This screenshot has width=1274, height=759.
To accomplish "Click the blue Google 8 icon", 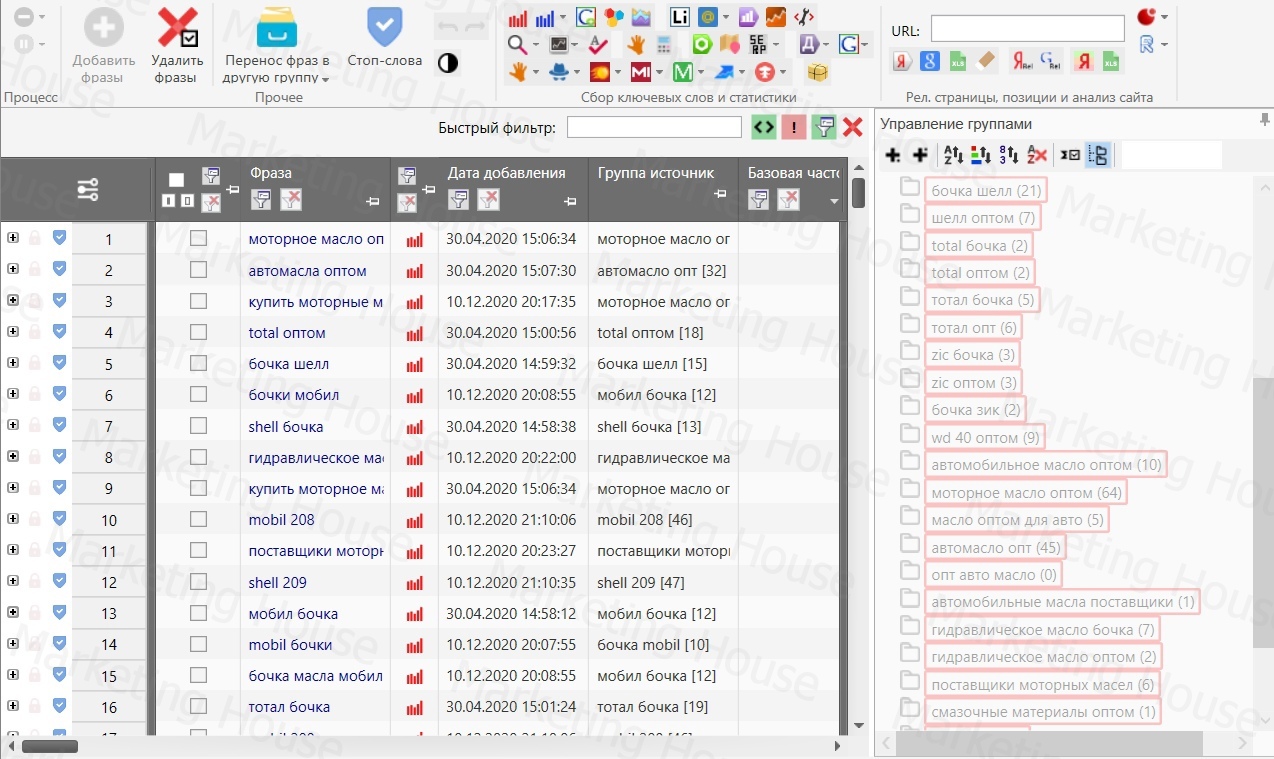I will [x=930, y=61].
